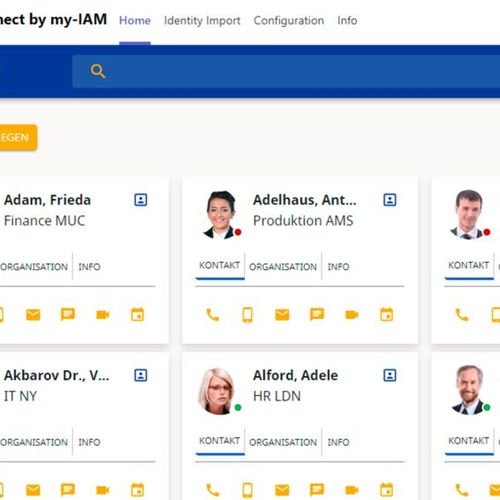The image size is (500, 500).
Task: Start video call with Adelhaus
Action: pyautogui.click(x=352, y=315)
